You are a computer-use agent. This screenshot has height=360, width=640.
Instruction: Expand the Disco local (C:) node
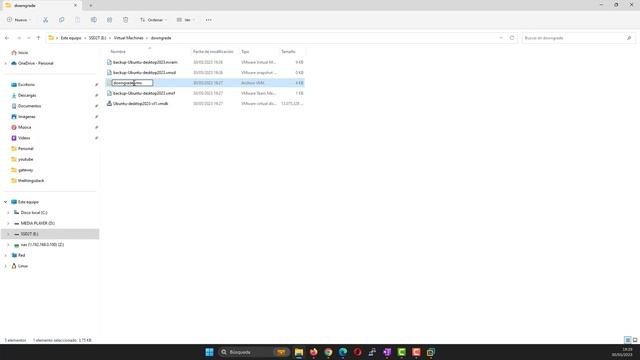(x=8, y=213)
